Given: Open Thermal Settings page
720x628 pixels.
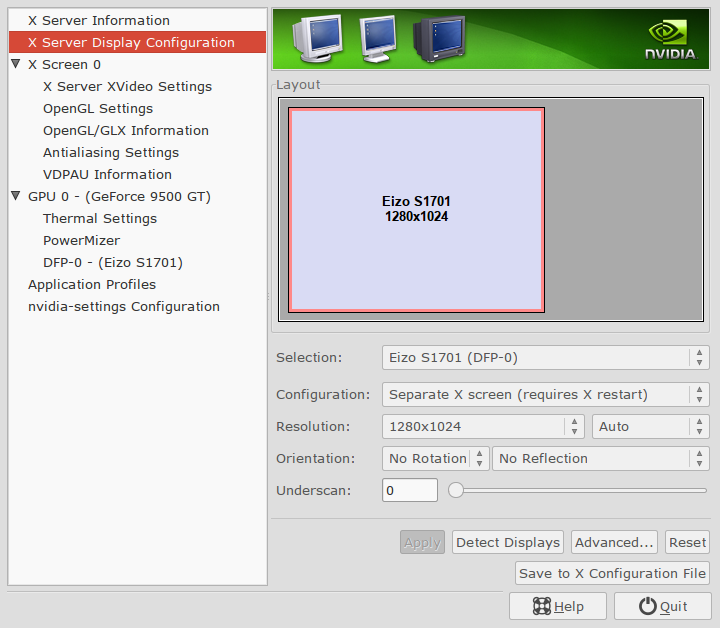Looking at the screenshot, I should [100, 219].
